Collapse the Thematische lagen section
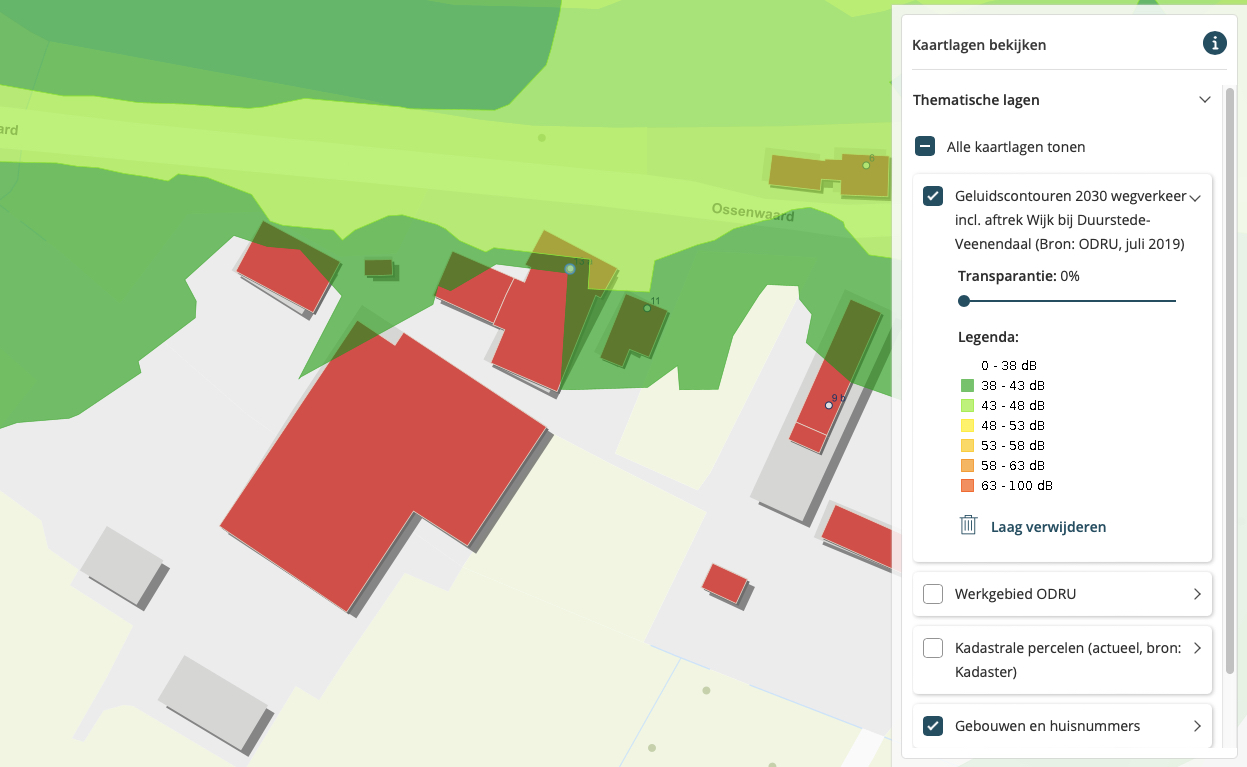This screenshot has width=1247, height=767. tap(1205, 100)
